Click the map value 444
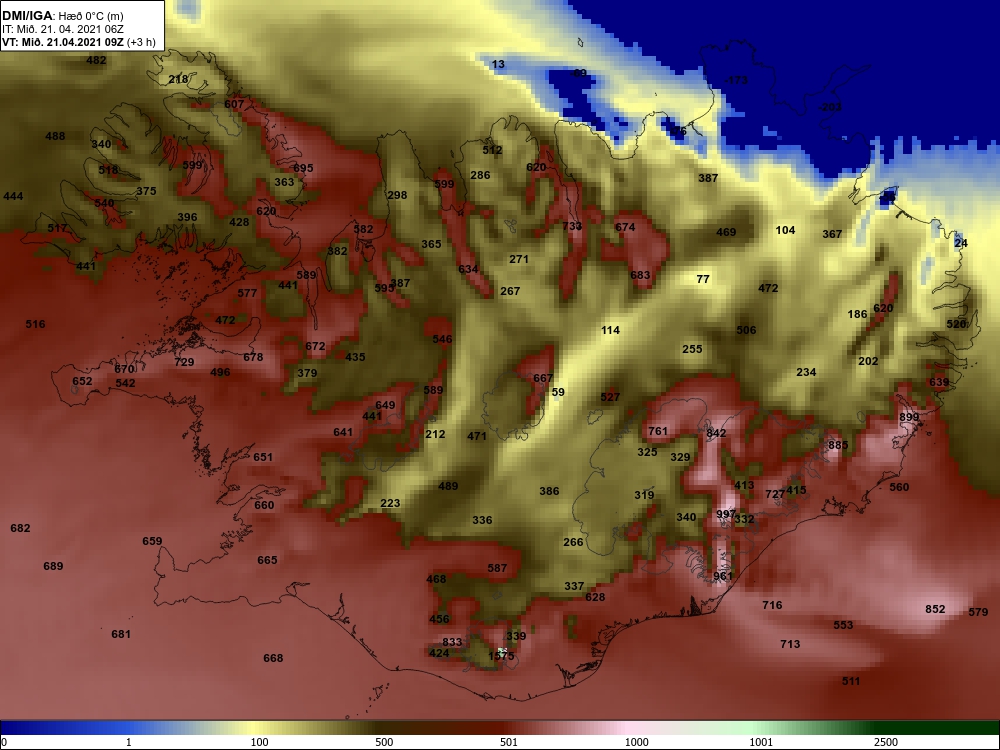1000x750 pixels. tap(13, 196)
